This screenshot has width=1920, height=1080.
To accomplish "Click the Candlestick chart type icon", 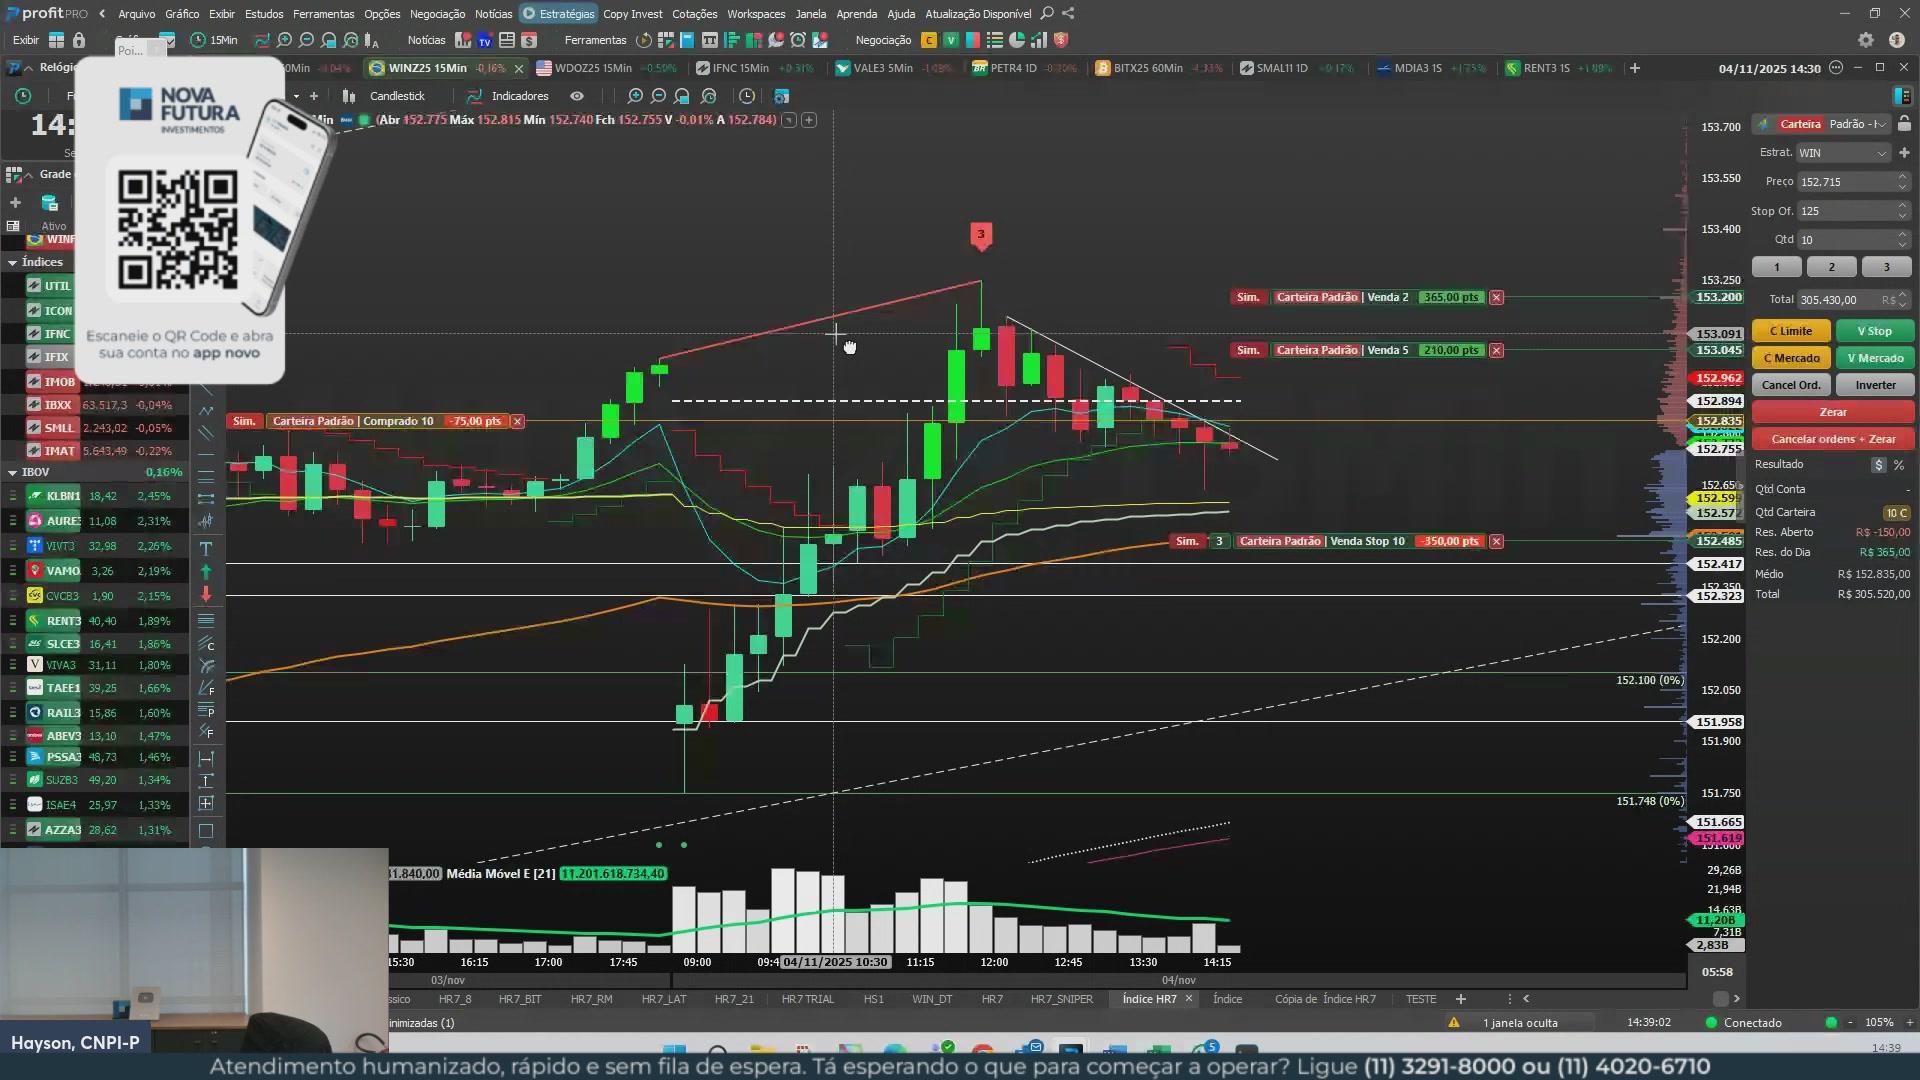I will pyautogui.click(x=349, y=96).
